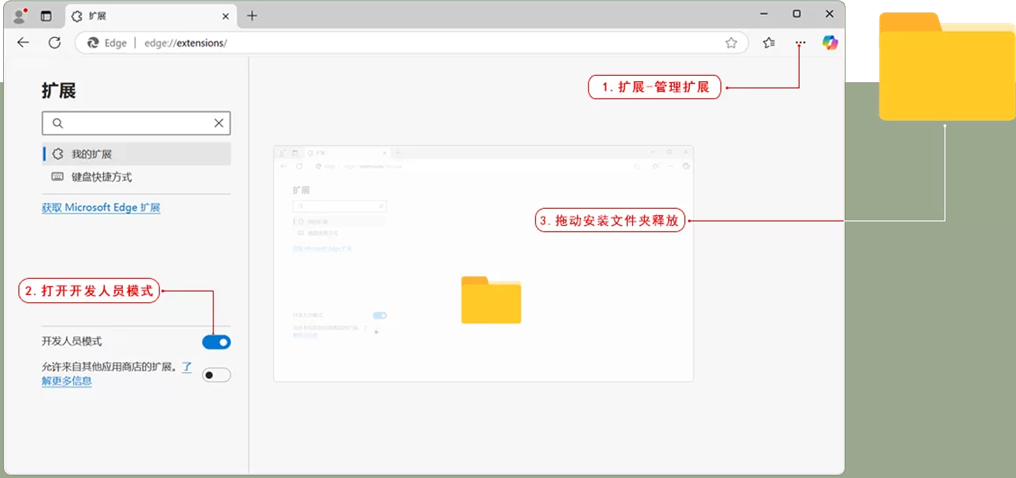Click the large yellow folder outside window
The width and height of the screenshot is (1016, 478).
(x=947, y=67)
